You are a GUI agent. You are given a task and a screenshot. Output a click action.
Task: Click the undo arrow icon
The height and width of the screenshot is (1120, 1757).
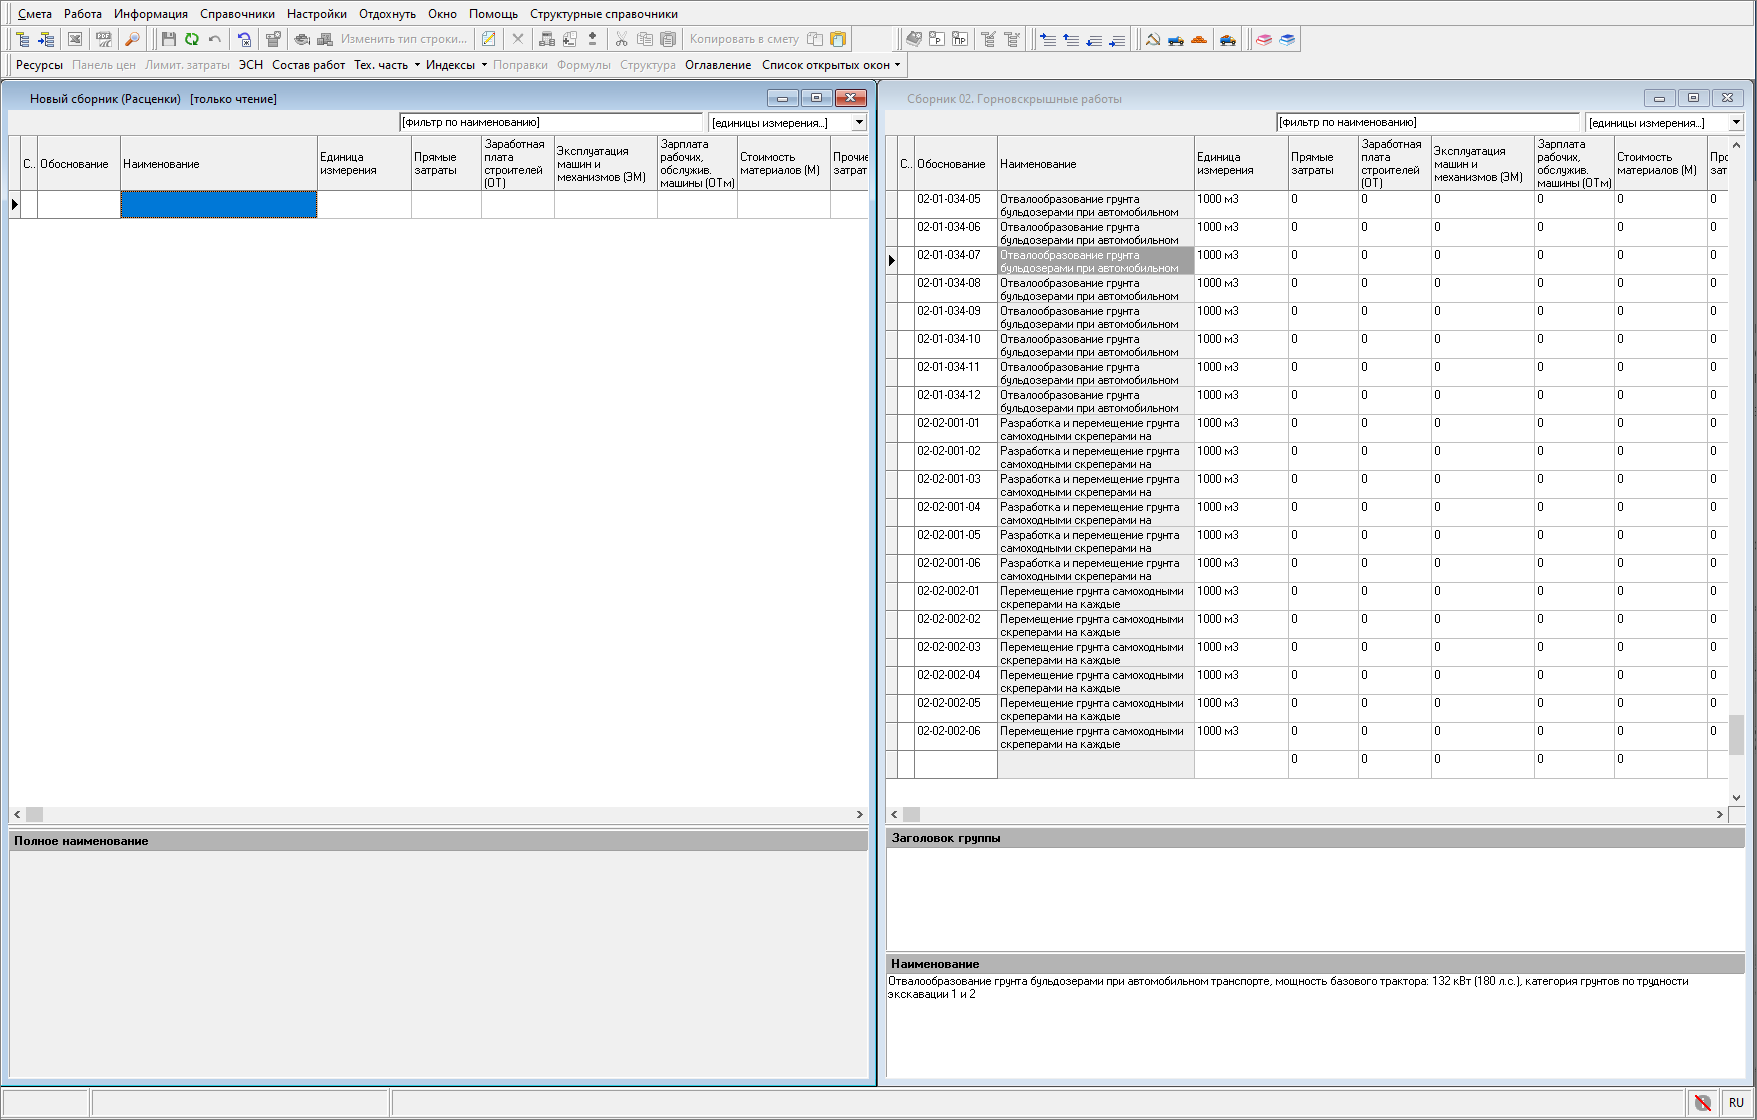coord(214,39)
